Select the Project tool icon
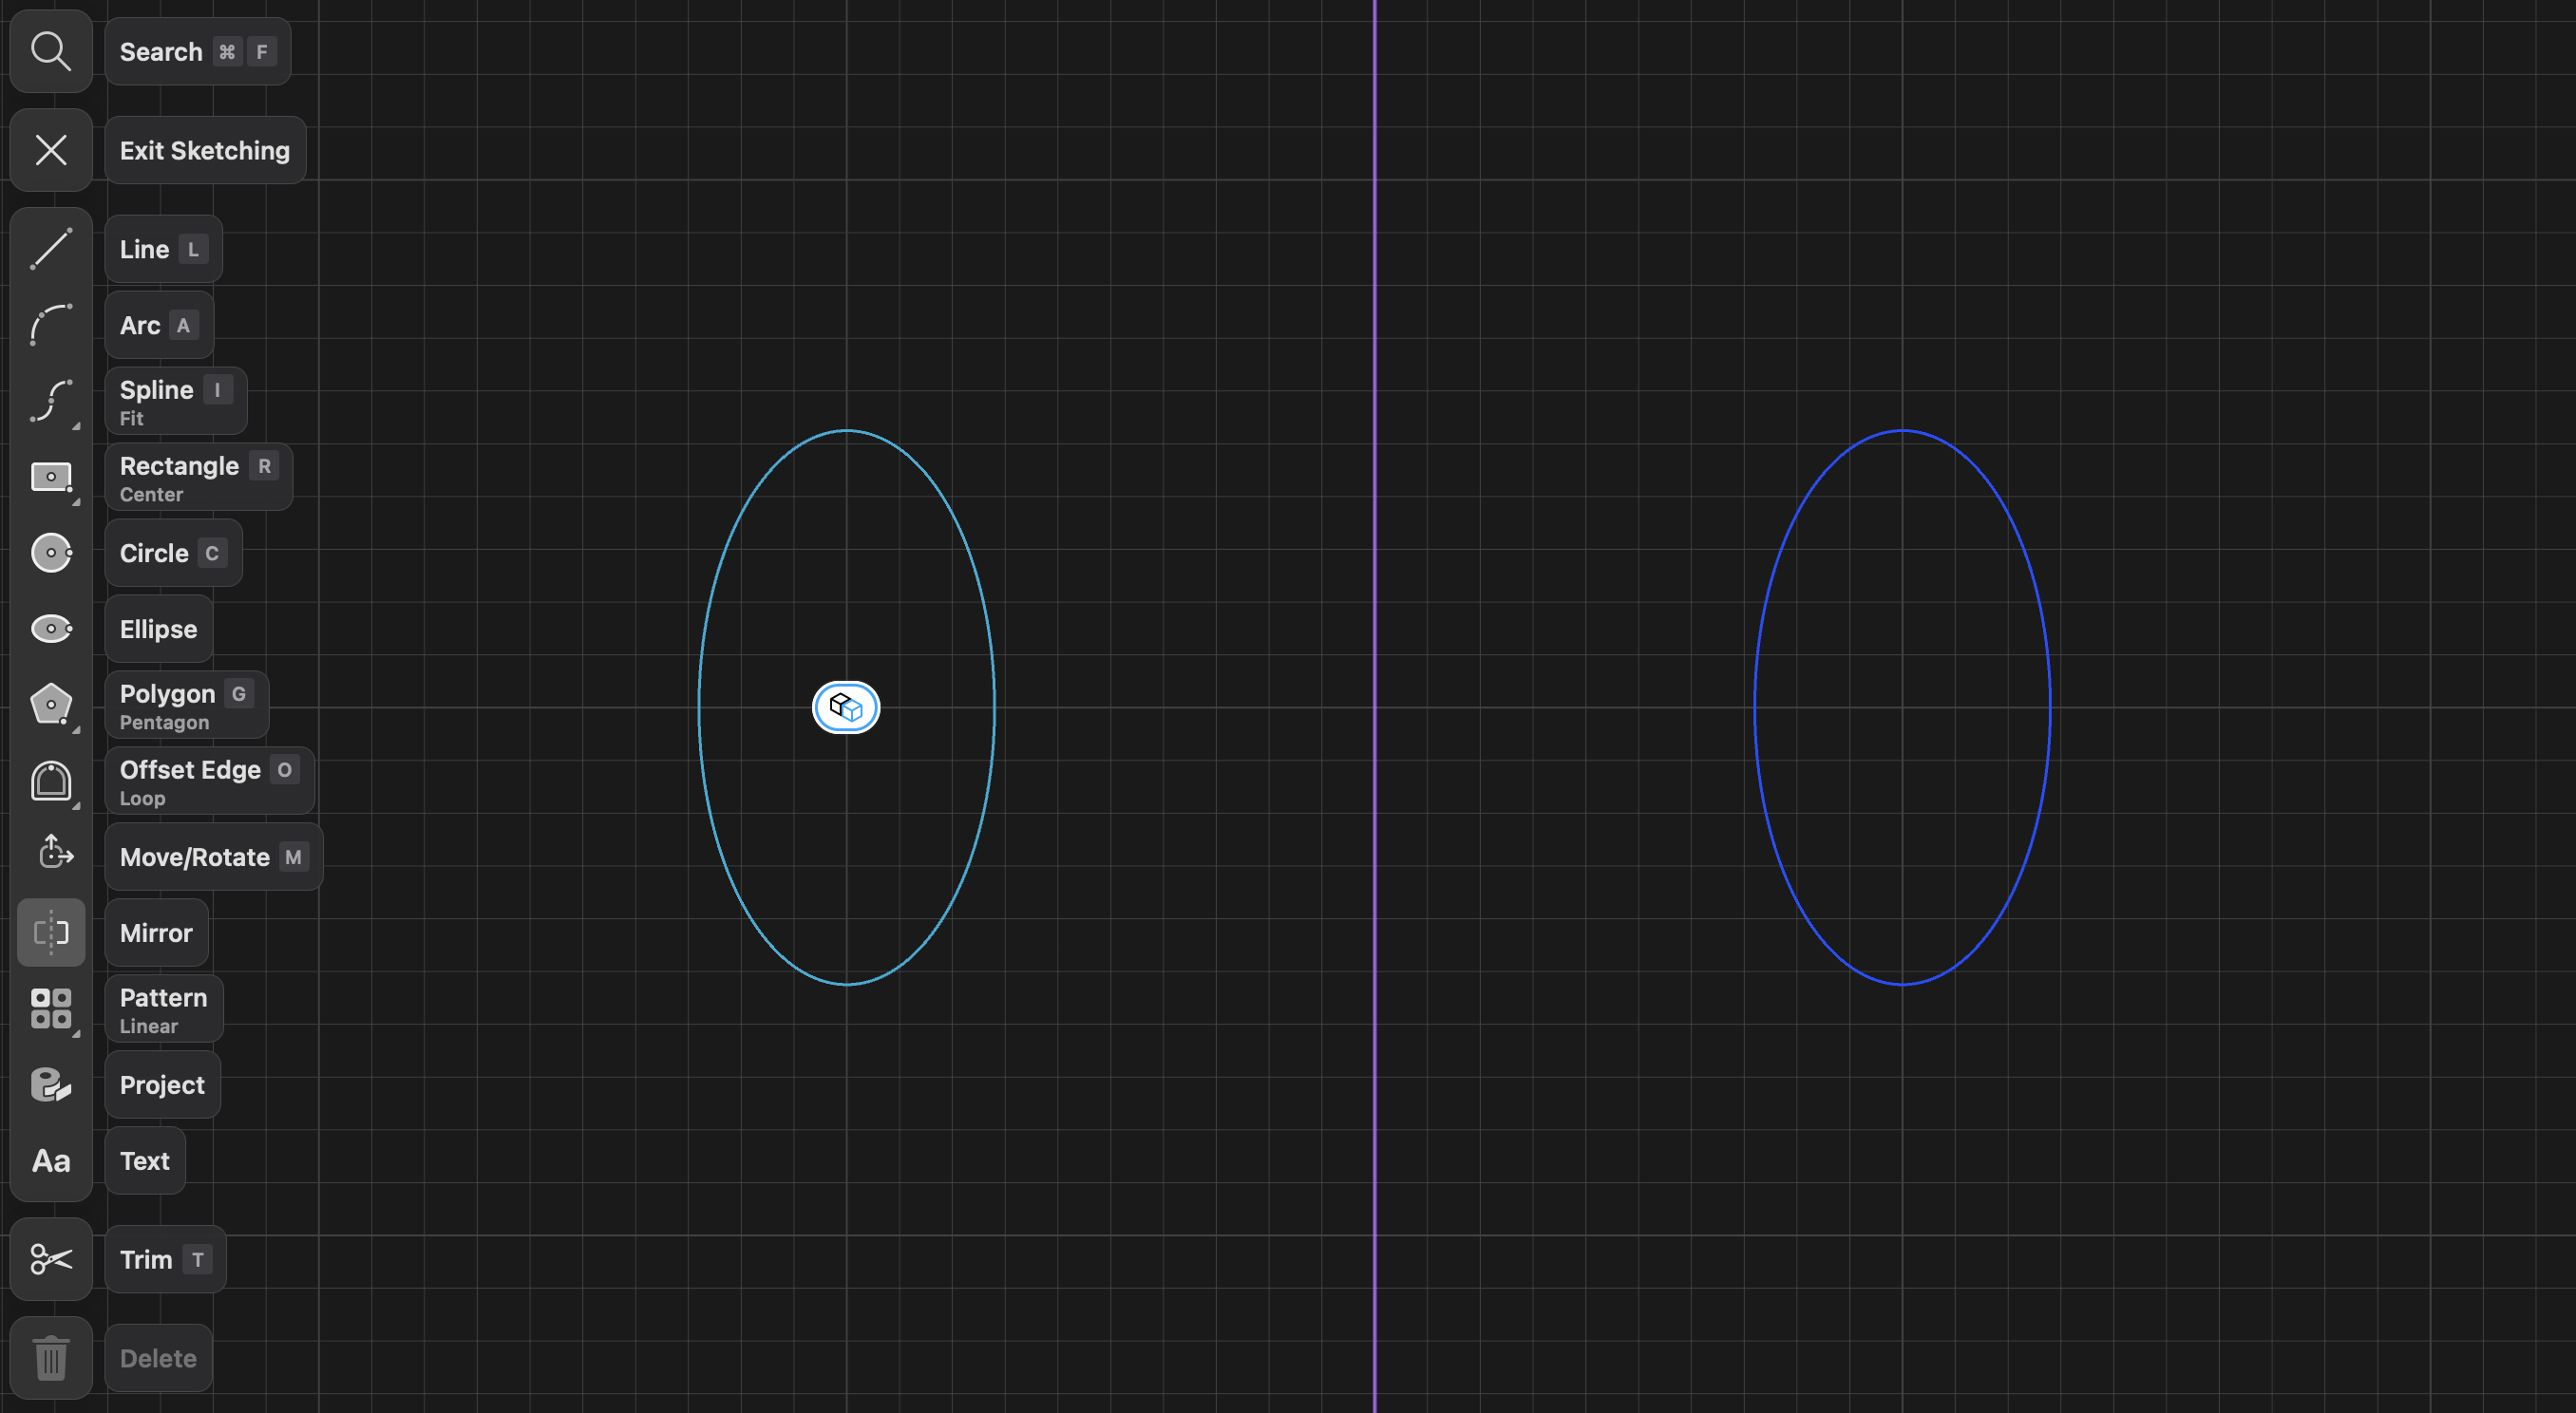This screenshot has height=1413, width=2576. (51, 1085)
